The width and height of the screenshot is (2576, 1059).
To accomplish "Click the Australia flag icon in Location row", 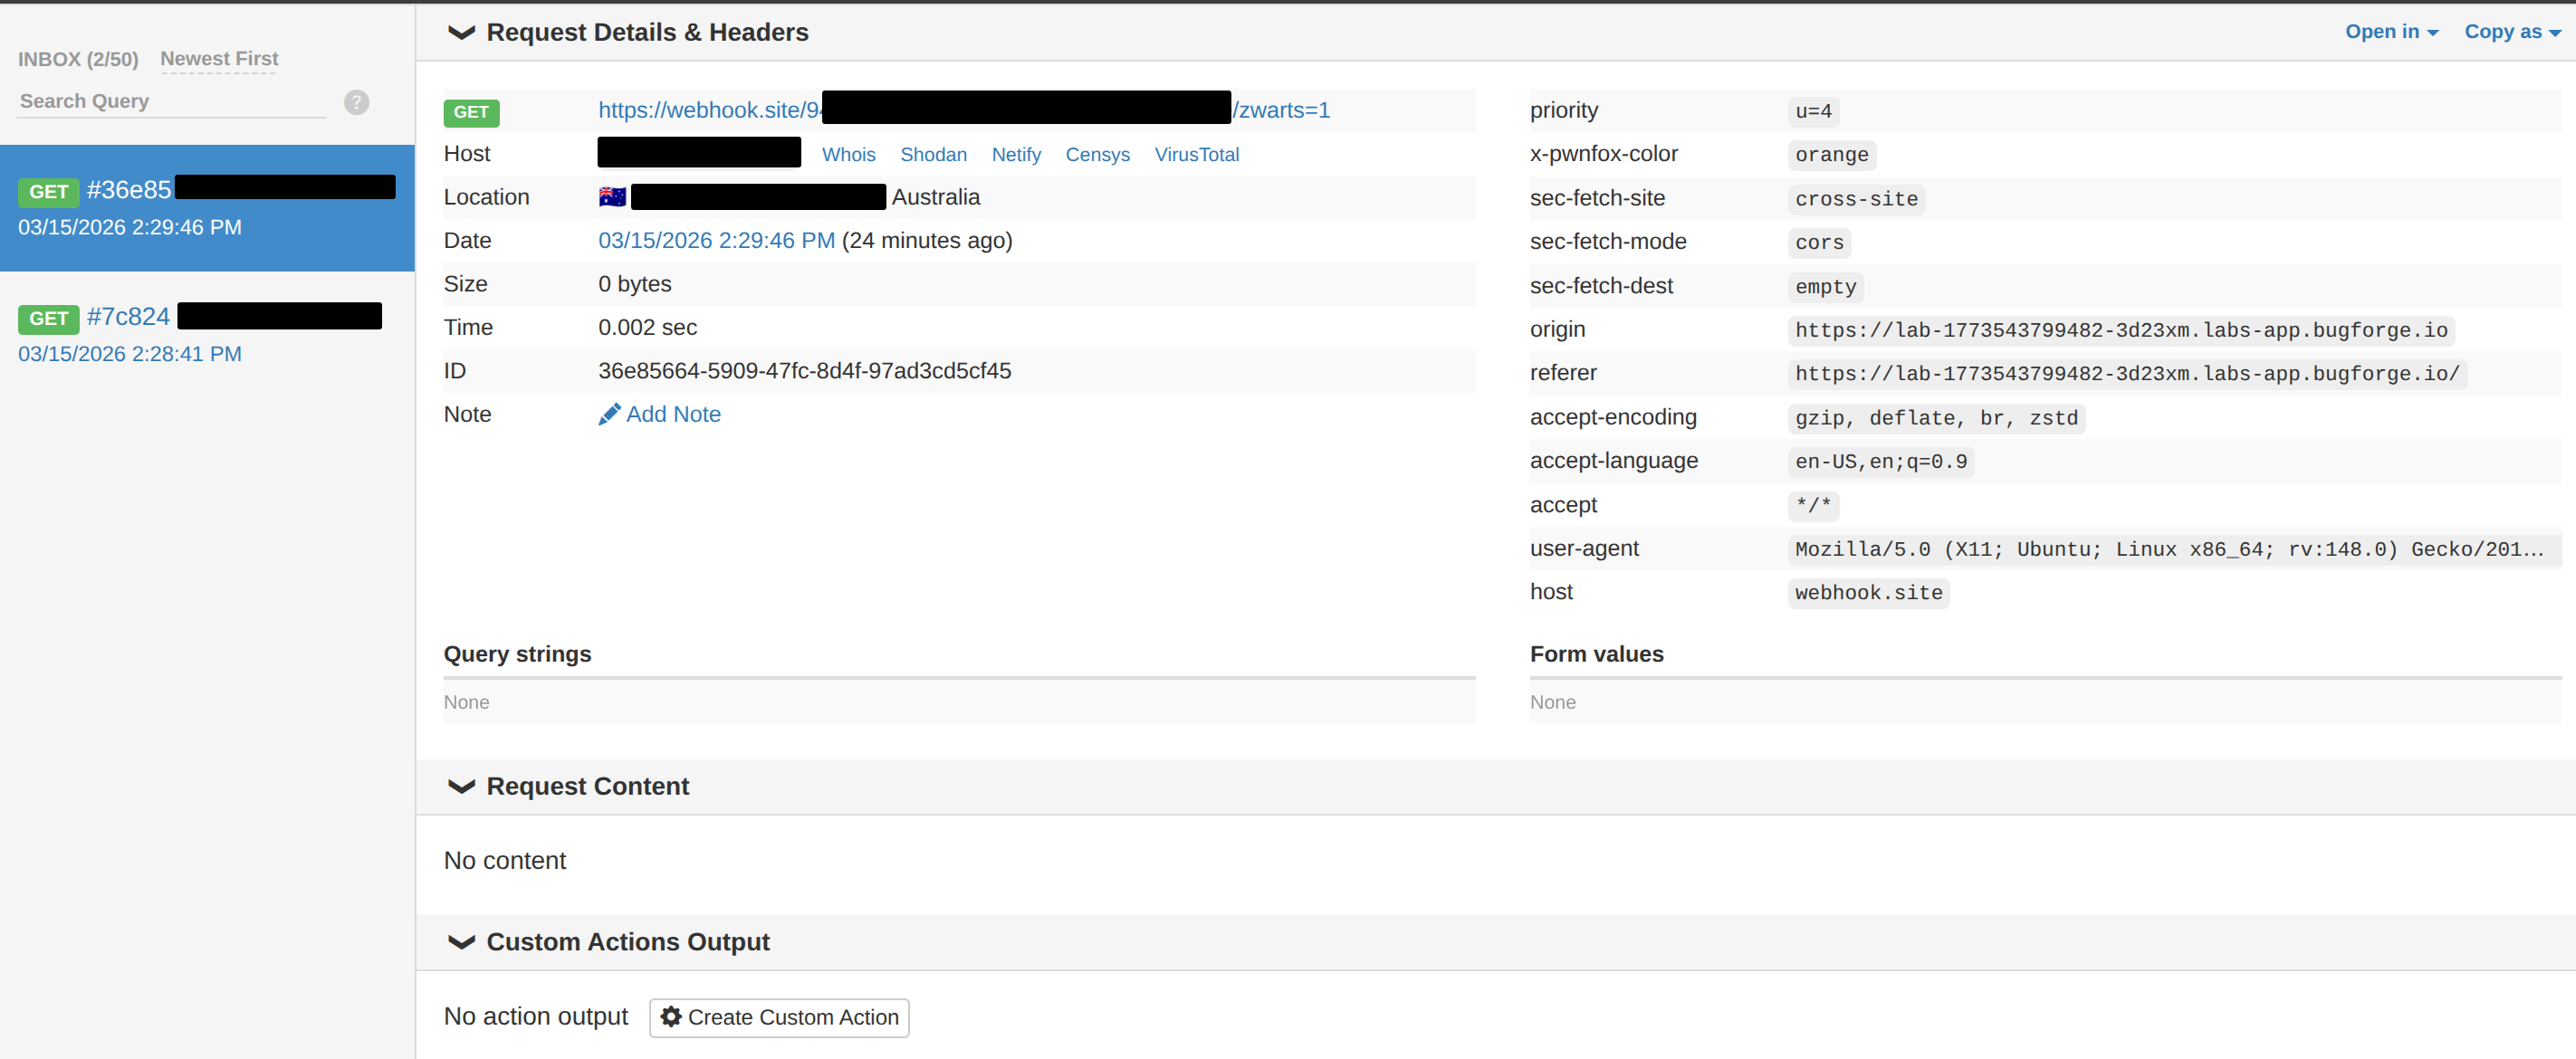I will tap(611, 196).
